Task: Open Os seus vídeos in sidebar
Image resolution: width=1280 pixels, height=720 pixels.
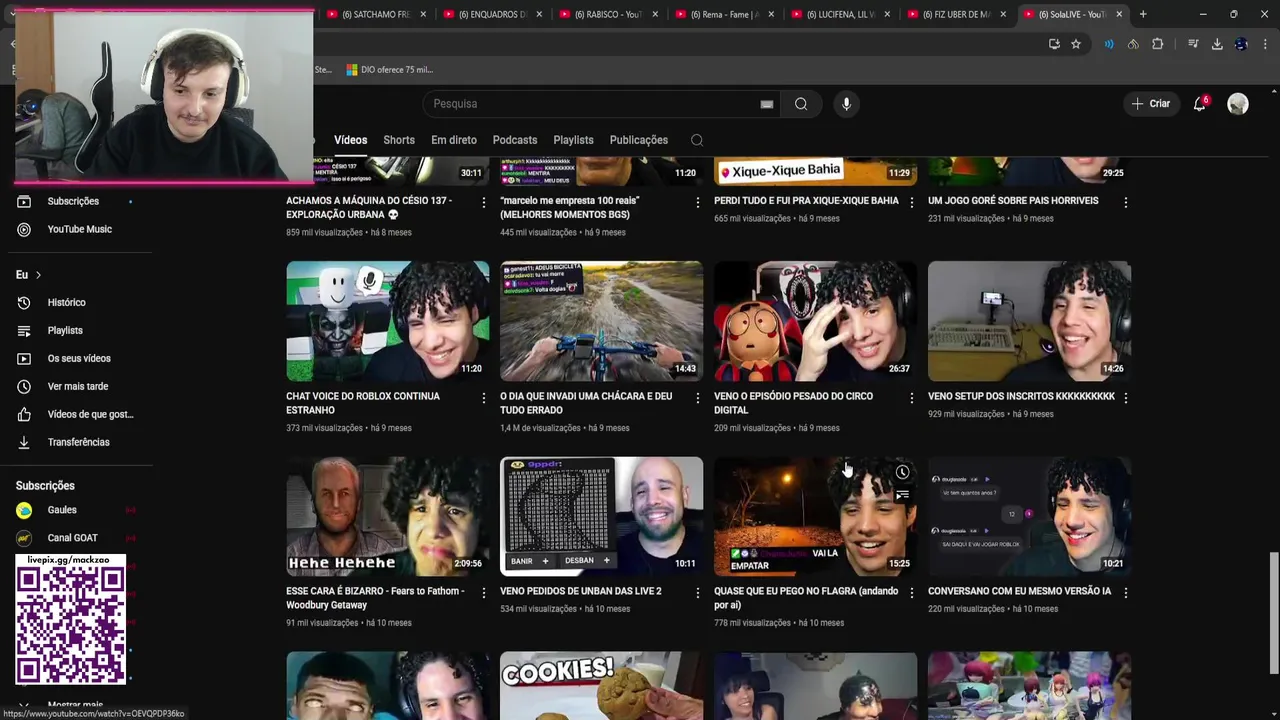Action: (x=79, y=358)
